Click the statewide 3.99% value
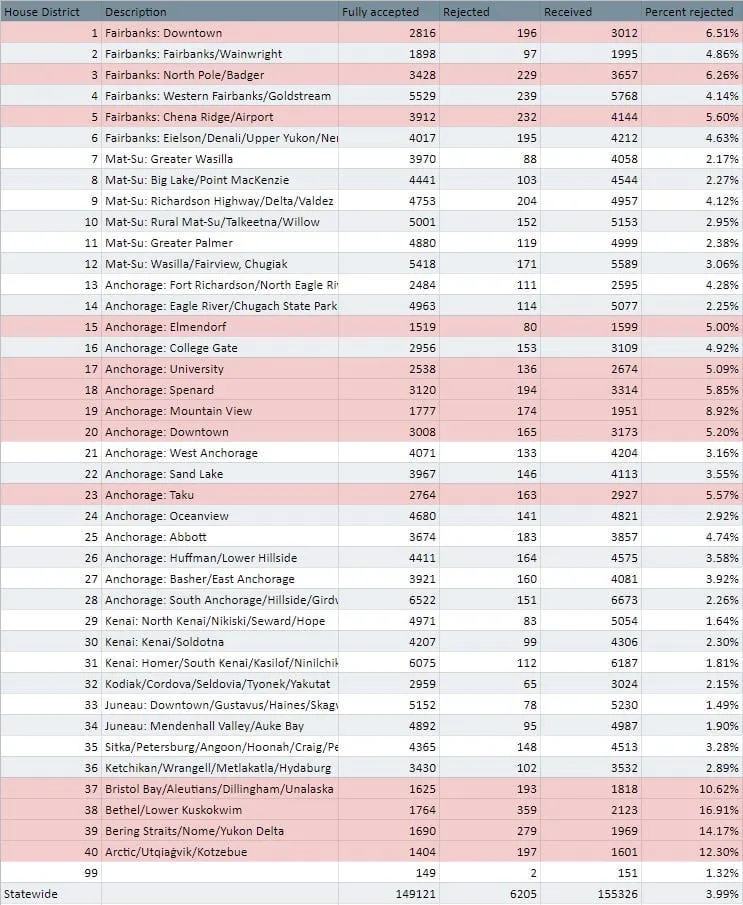The width and height of the screenshot is (743, 905). [x=722, y=894]
